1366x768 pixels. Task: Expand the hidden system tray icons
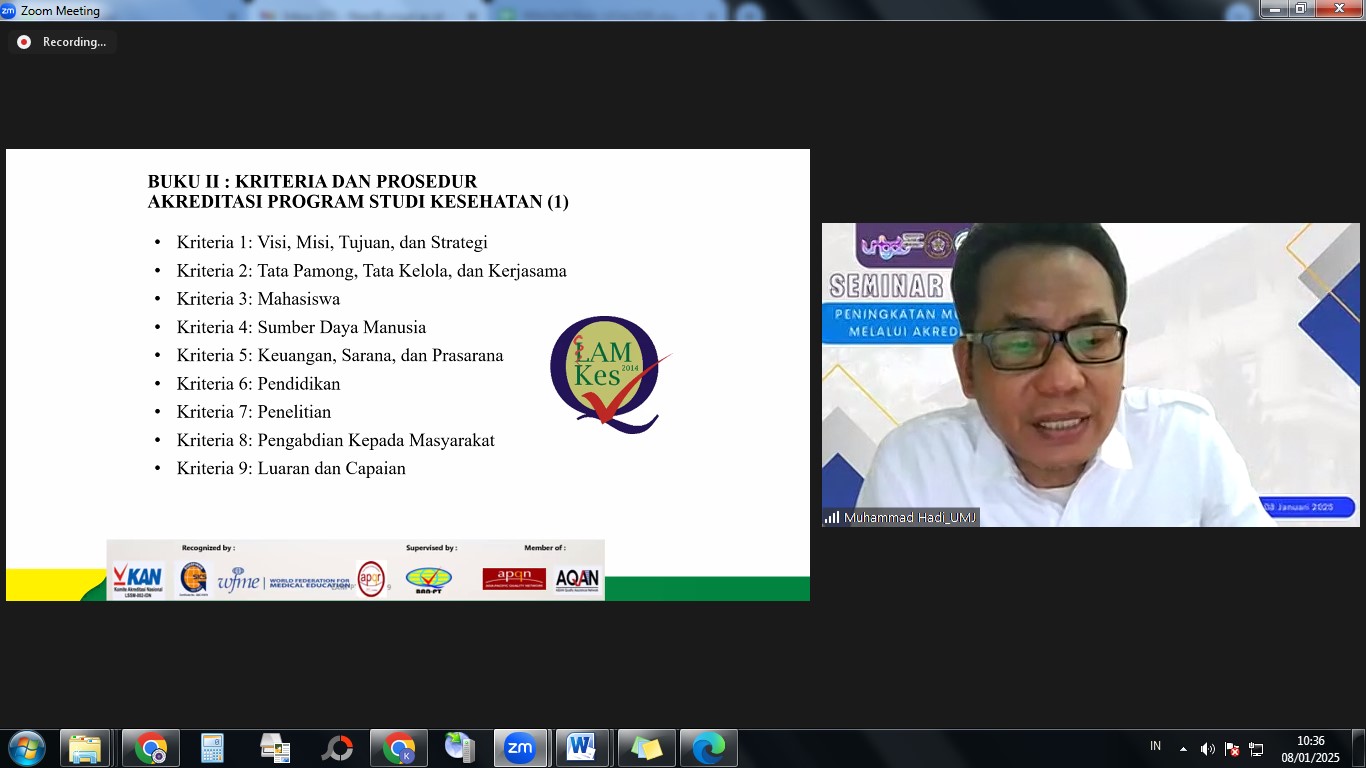(1183, 749)
